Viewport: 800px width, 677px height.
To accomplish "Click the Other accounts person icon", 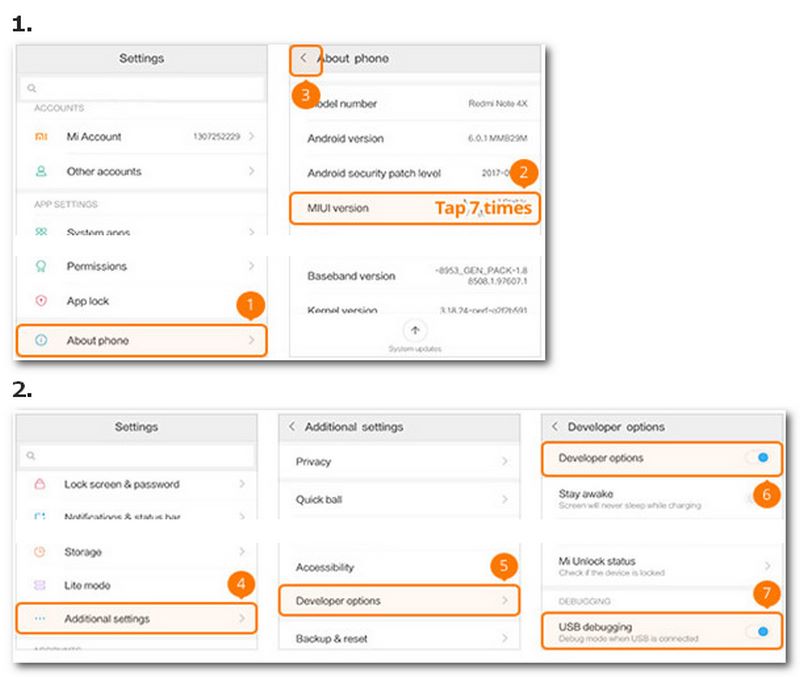I will [x=40, y=171].
